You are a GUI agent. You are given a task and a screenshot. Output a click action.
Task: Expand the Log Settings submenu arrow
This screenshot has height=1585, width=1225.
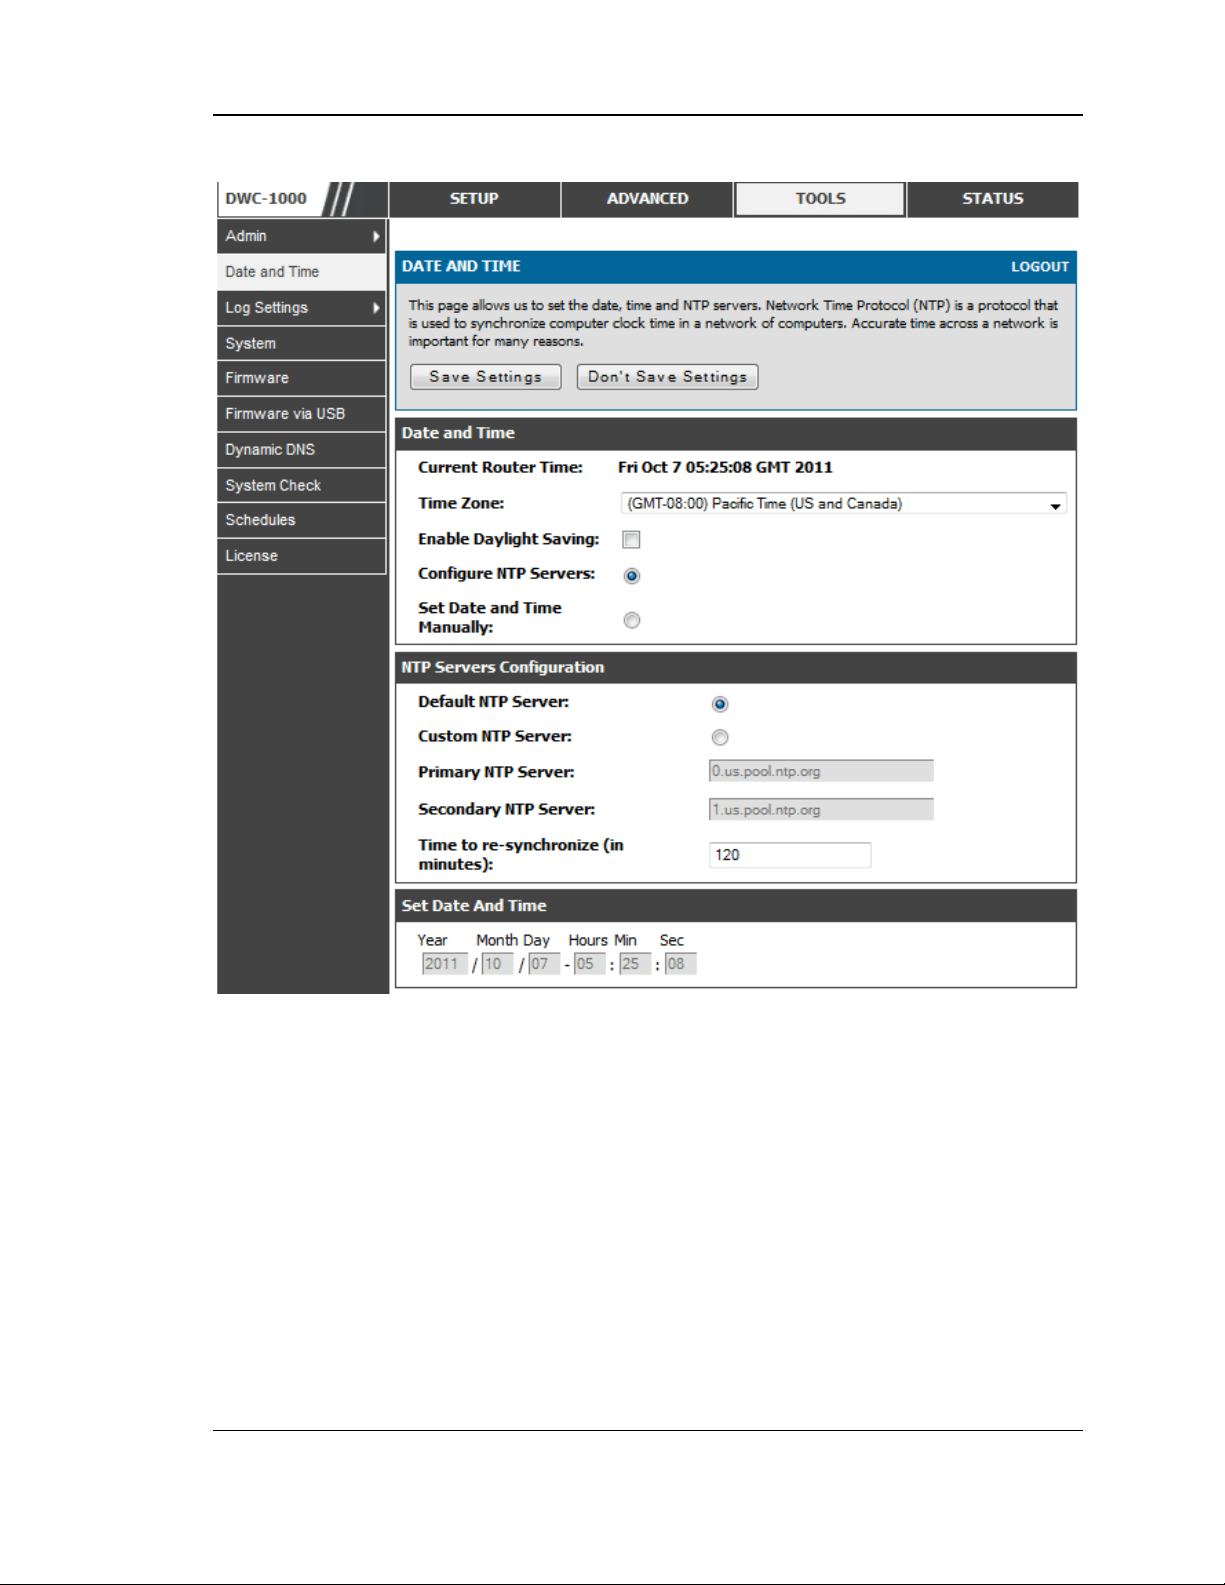coord(376,308)
